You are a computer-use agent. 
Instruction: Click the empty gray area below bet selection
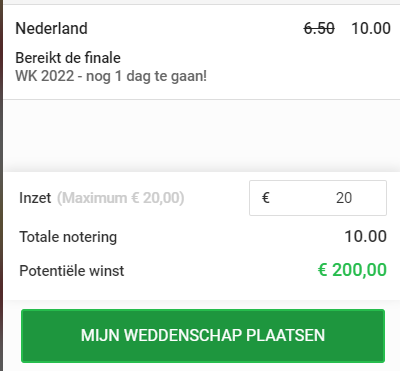click(201, 135)
